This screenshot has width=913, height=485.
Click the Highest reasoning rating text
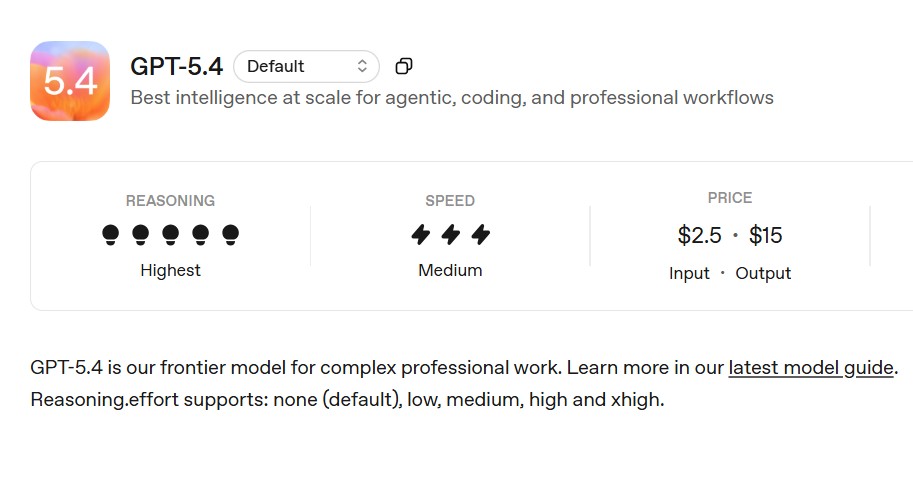pyautogui.click(x=170, y=270)
